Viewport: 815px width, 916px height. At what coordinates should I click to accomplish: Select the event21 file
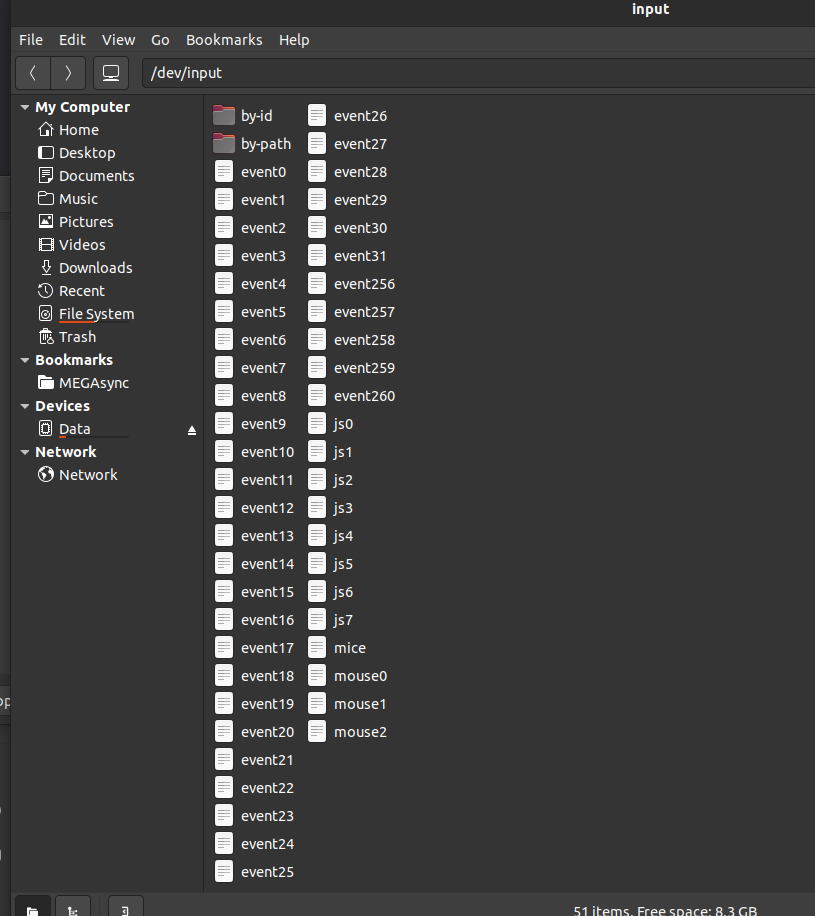point(254,760)
